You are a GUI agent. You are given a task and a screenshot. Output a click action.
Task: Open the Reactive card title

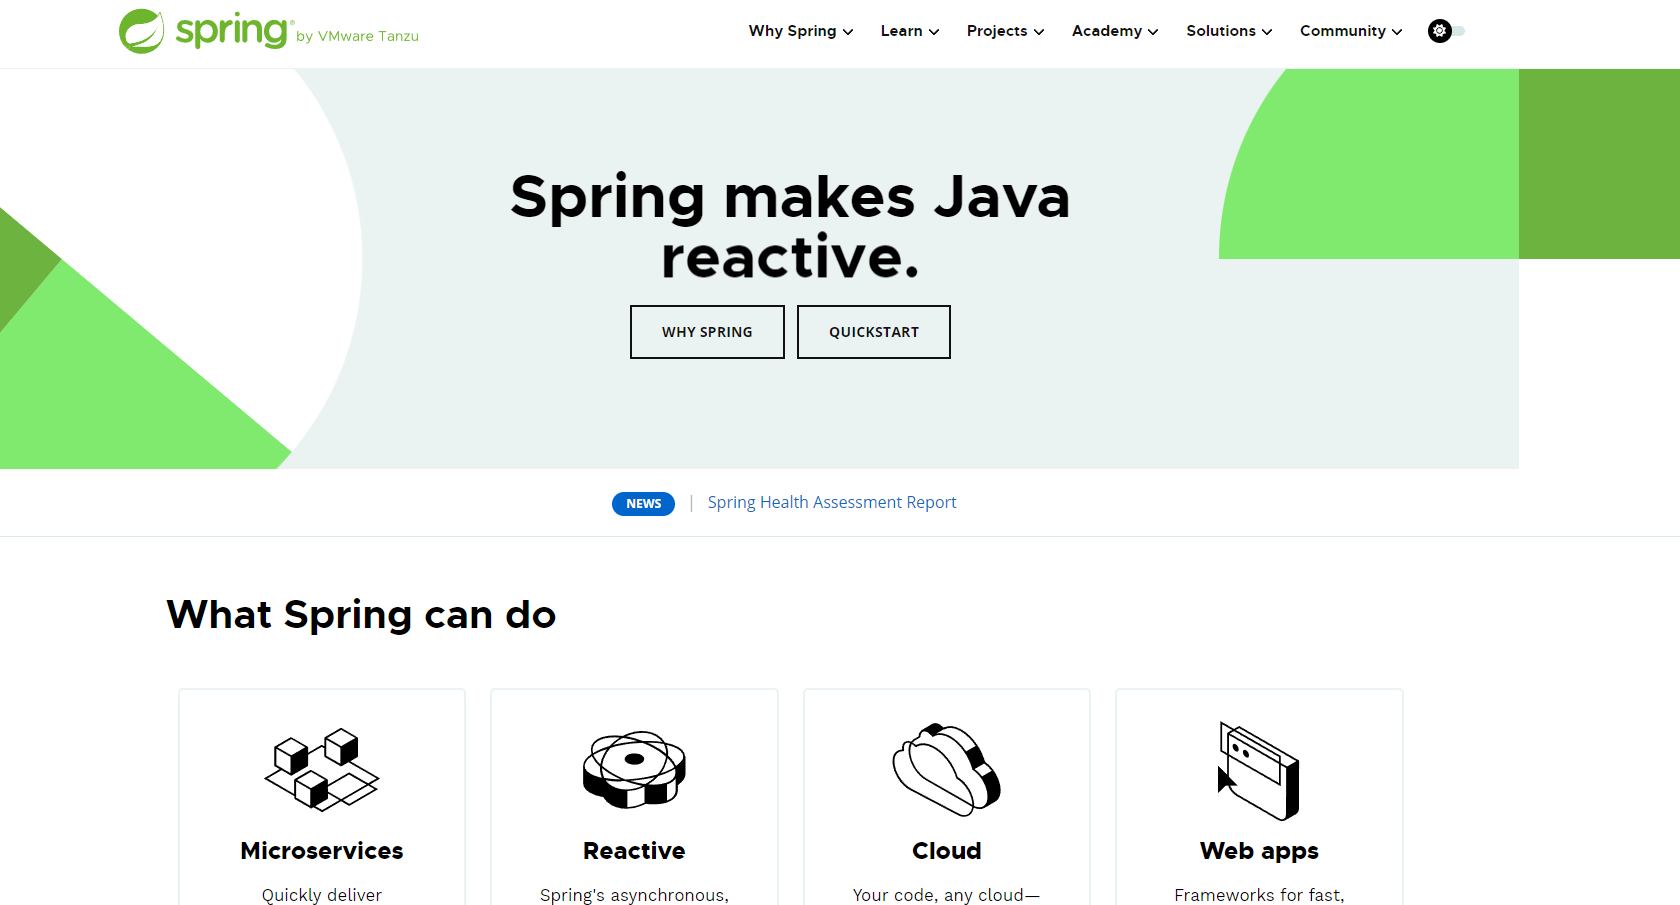634,851
